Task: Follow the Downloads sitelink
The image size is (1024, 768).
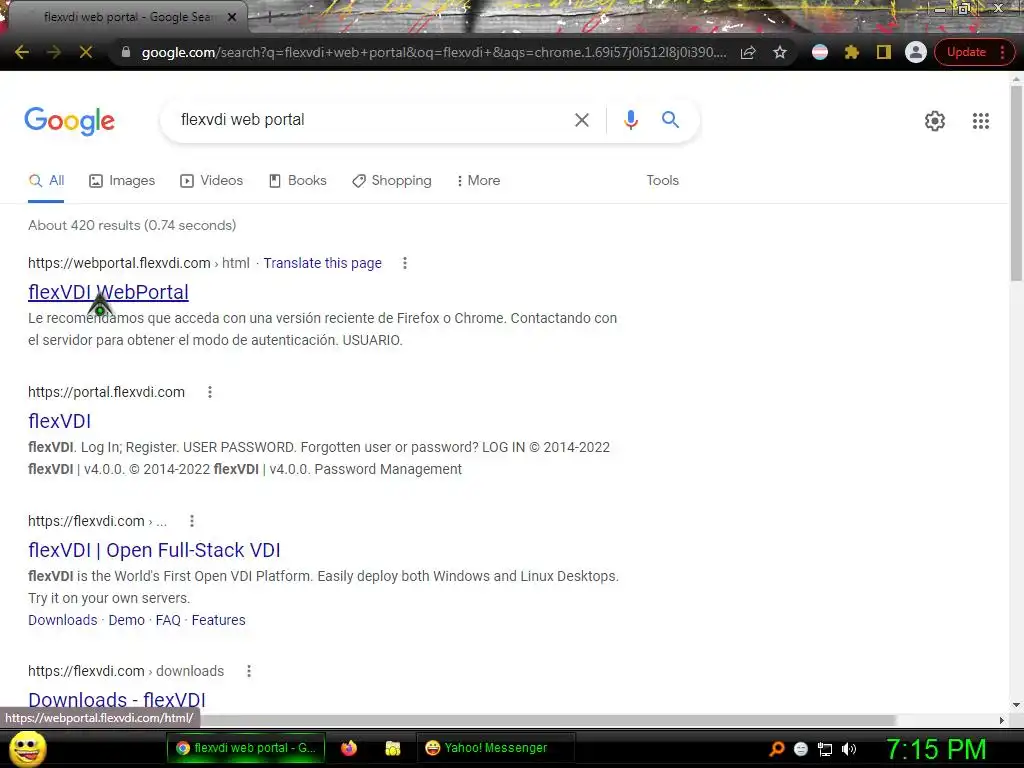Action: 63,620
